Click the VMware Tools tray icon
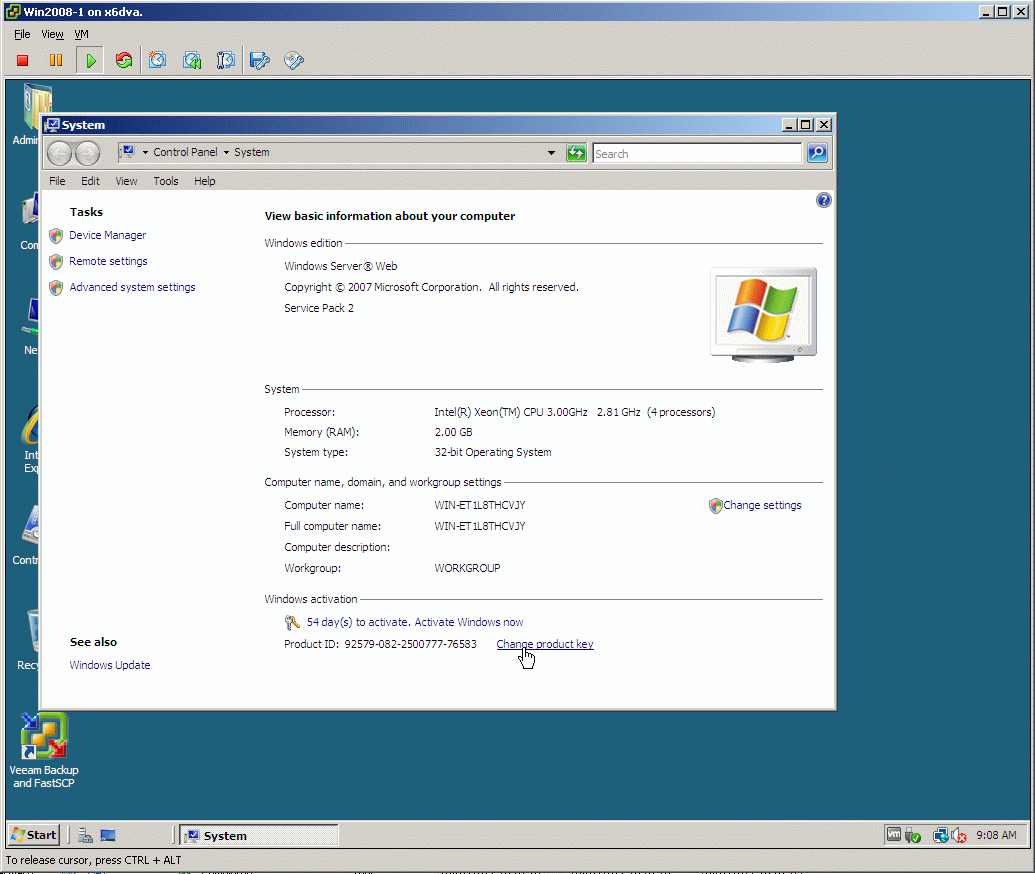Screen dimensions: 1035x874 pyautogui.click(x=894, y=835)
